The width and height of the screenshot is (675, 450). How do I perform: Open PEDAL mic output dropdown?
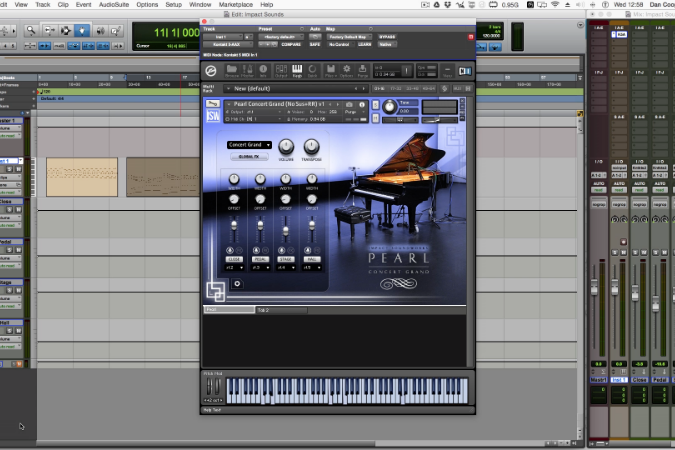point(261,268)
